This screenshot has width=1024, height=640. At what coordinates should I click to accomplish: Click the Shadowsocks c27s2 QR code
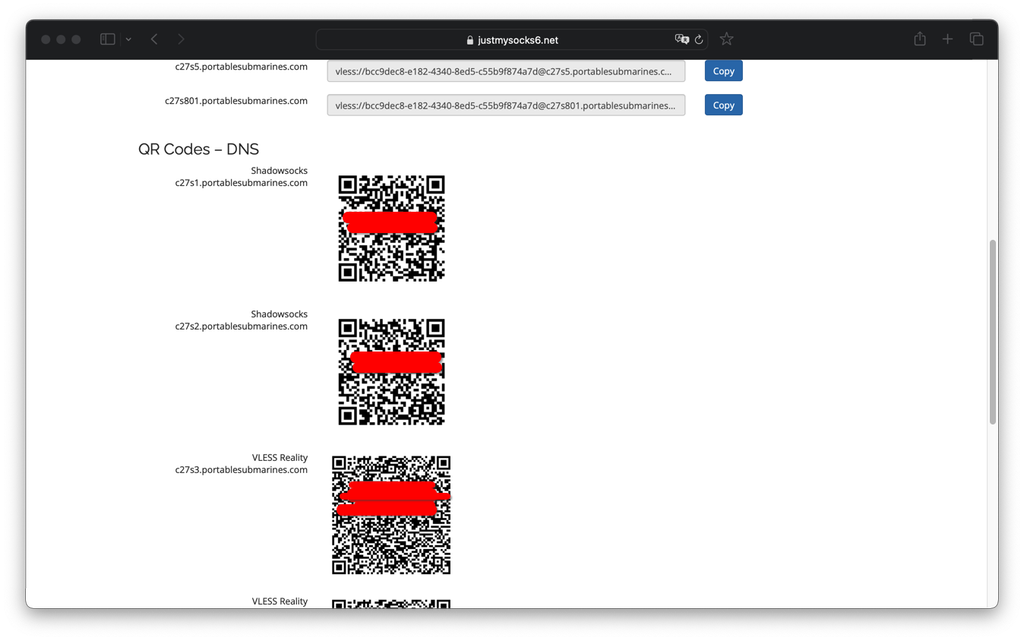391,372
